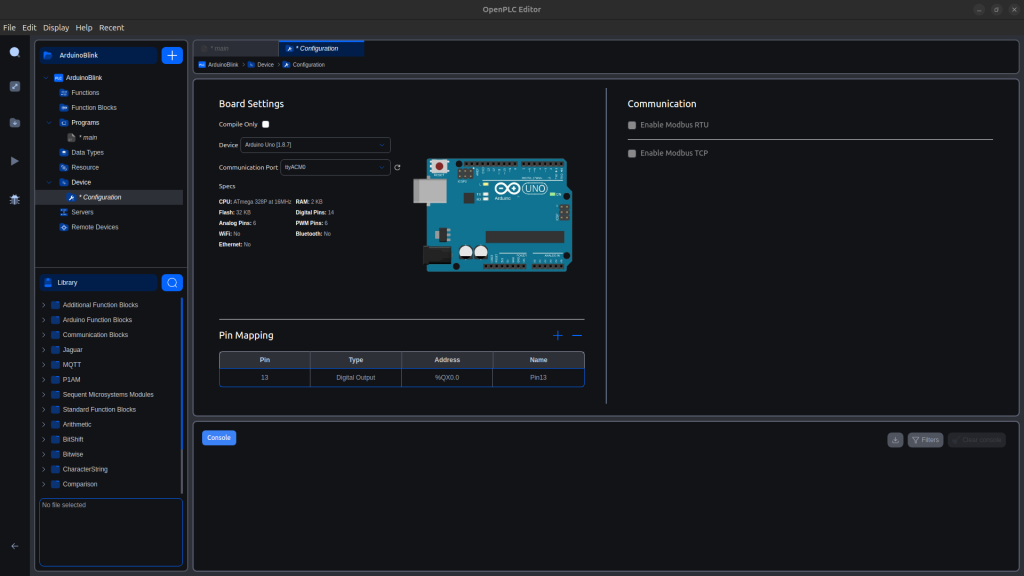The image size is (1024, 576).
Task: Expand the Comparison library
Action: pyautogui.click(x=44, y=485)
